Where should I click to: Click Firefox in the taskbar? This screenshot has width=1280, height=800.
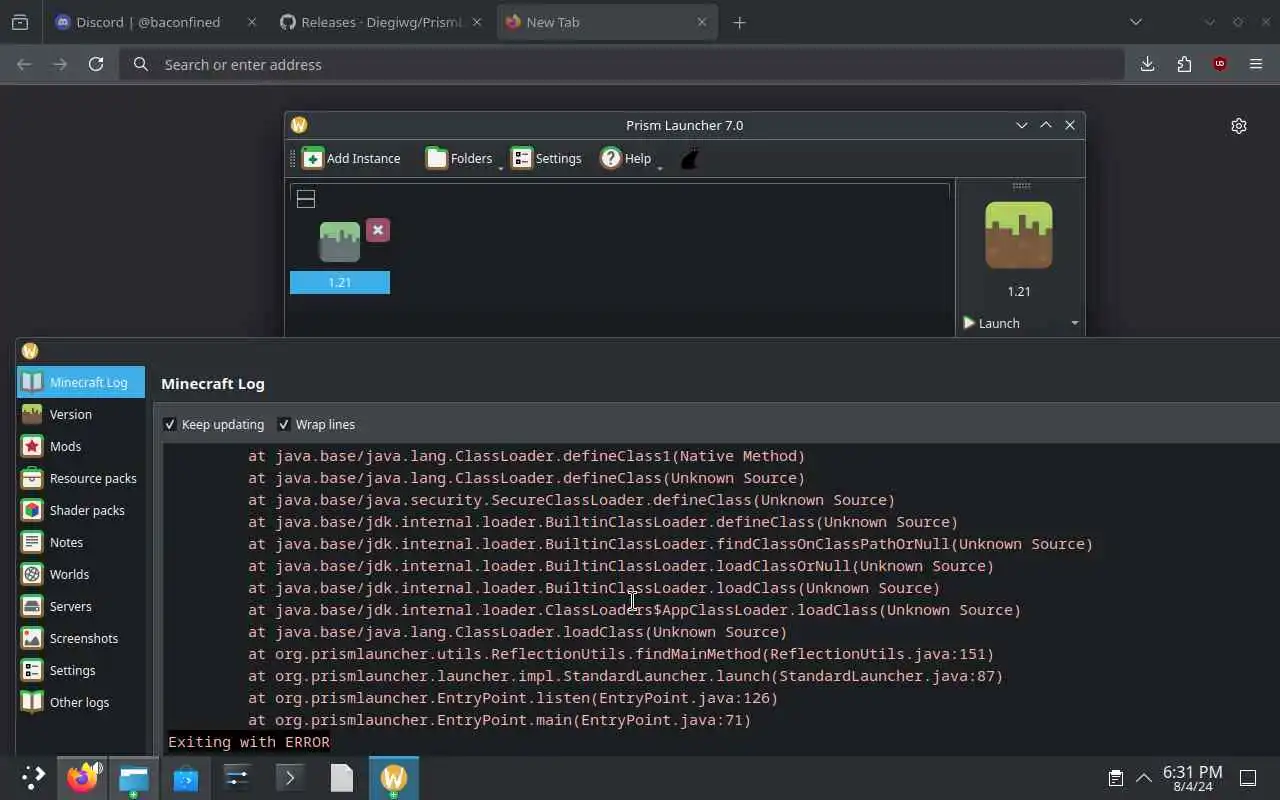[83, 777]
